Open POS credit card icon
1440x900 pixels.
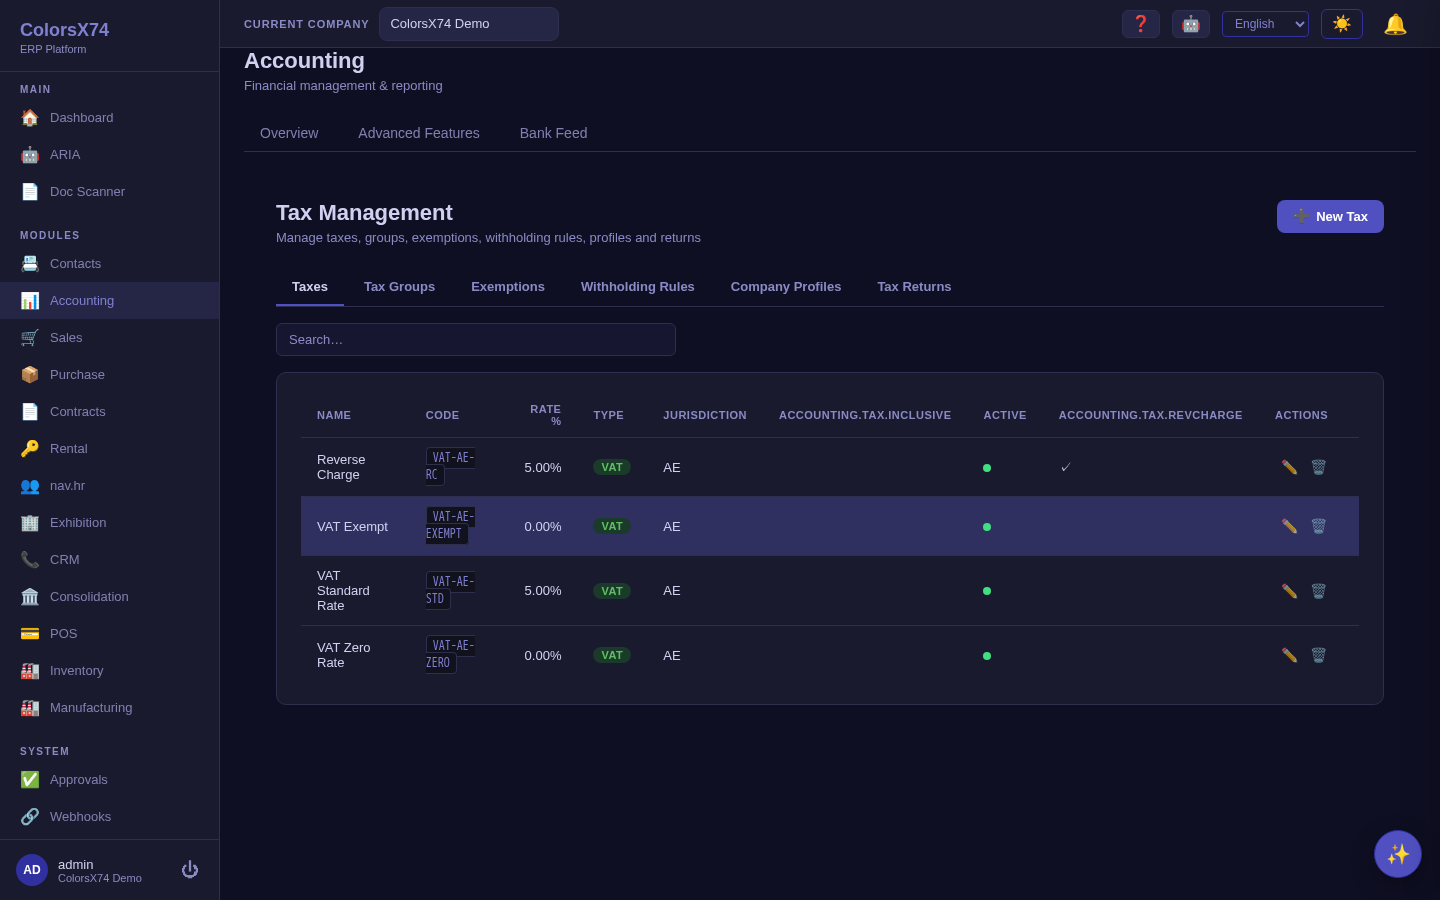(30, 634)
